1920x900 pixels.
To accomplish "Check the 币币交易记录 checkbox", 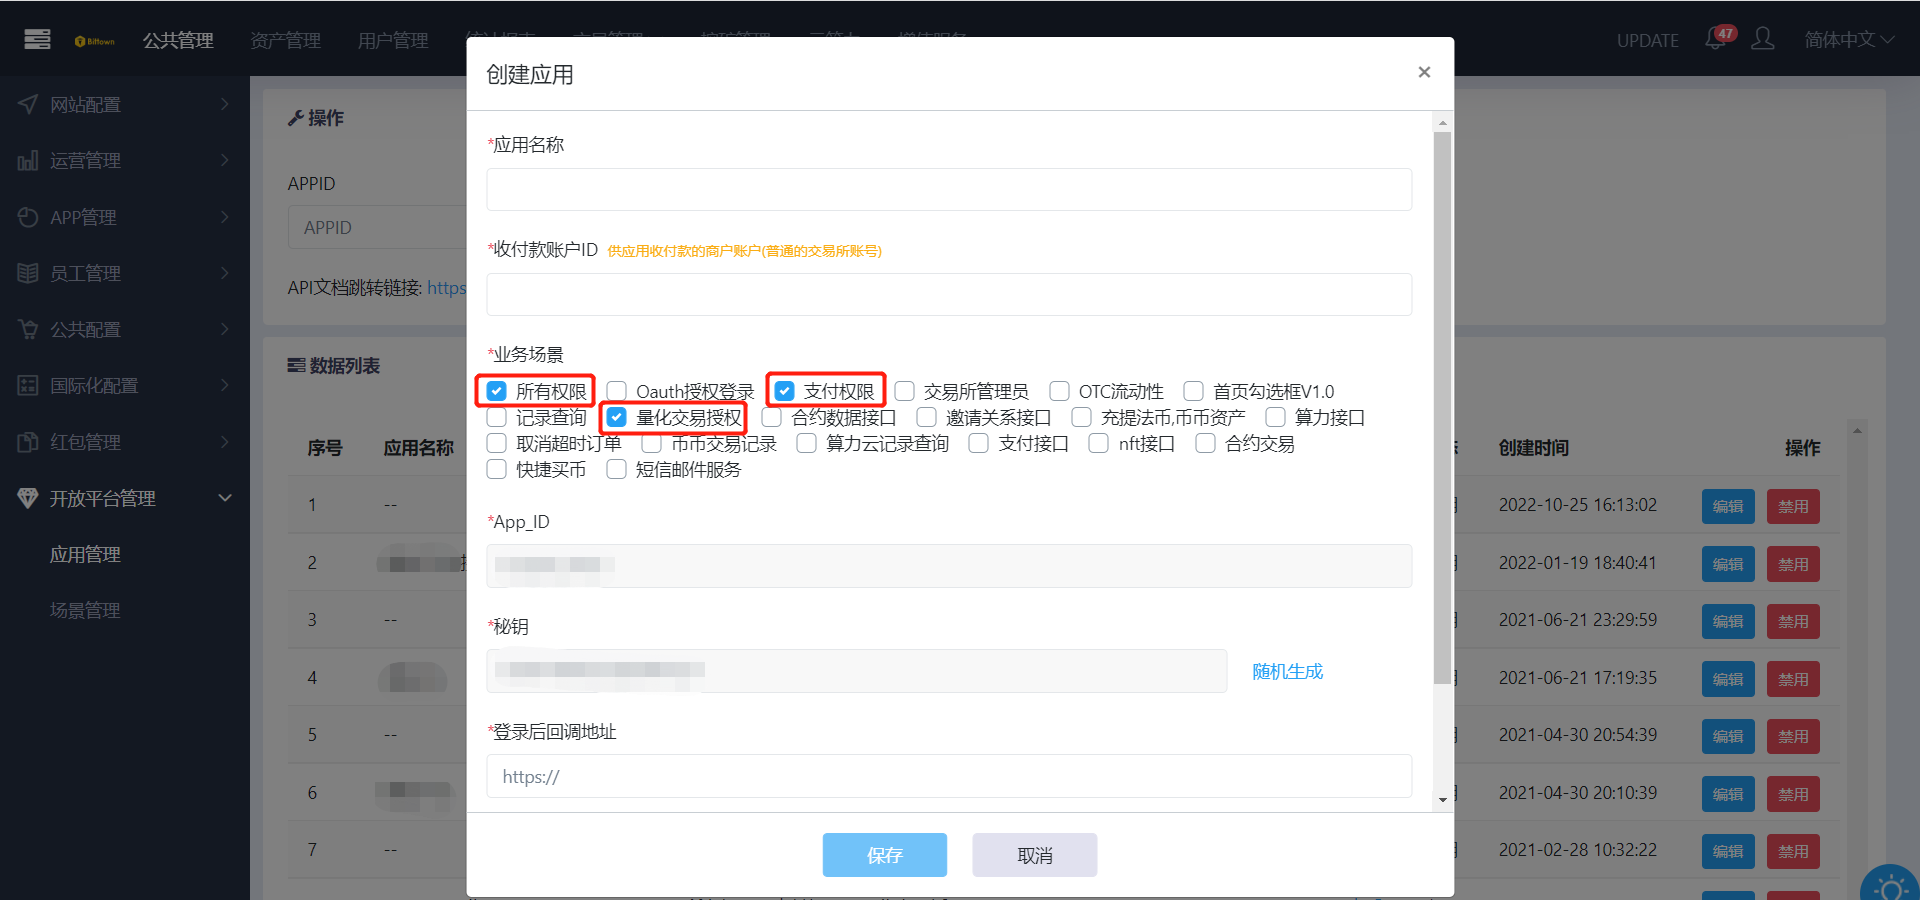I will [652, 443].
